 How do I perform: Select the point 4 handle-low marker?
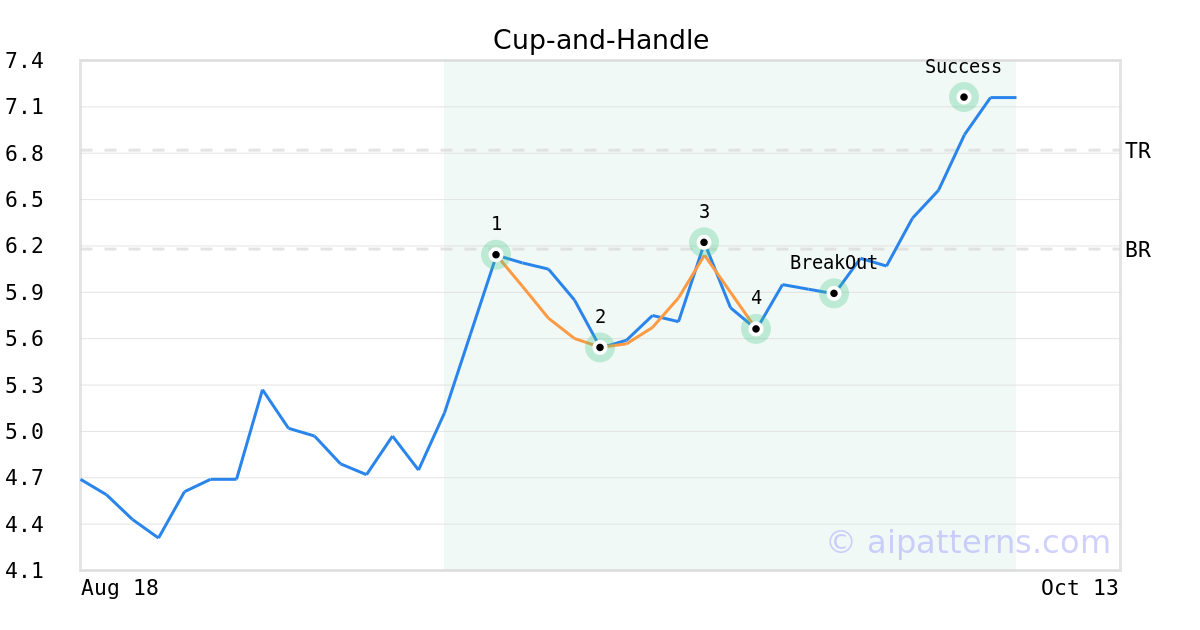(x=756, y=329)
